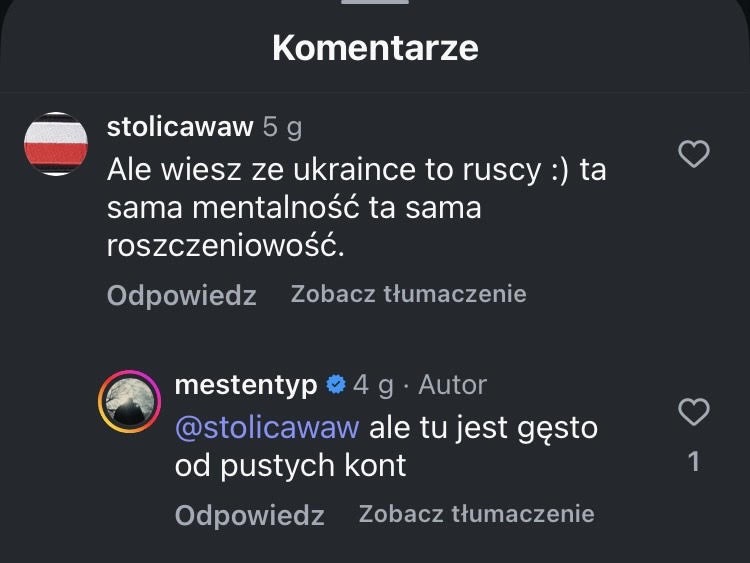Tap the Autor label next to mestentyp
Image resolution: width=750 pixels, height=563 pixels.
tap(452, 385)
